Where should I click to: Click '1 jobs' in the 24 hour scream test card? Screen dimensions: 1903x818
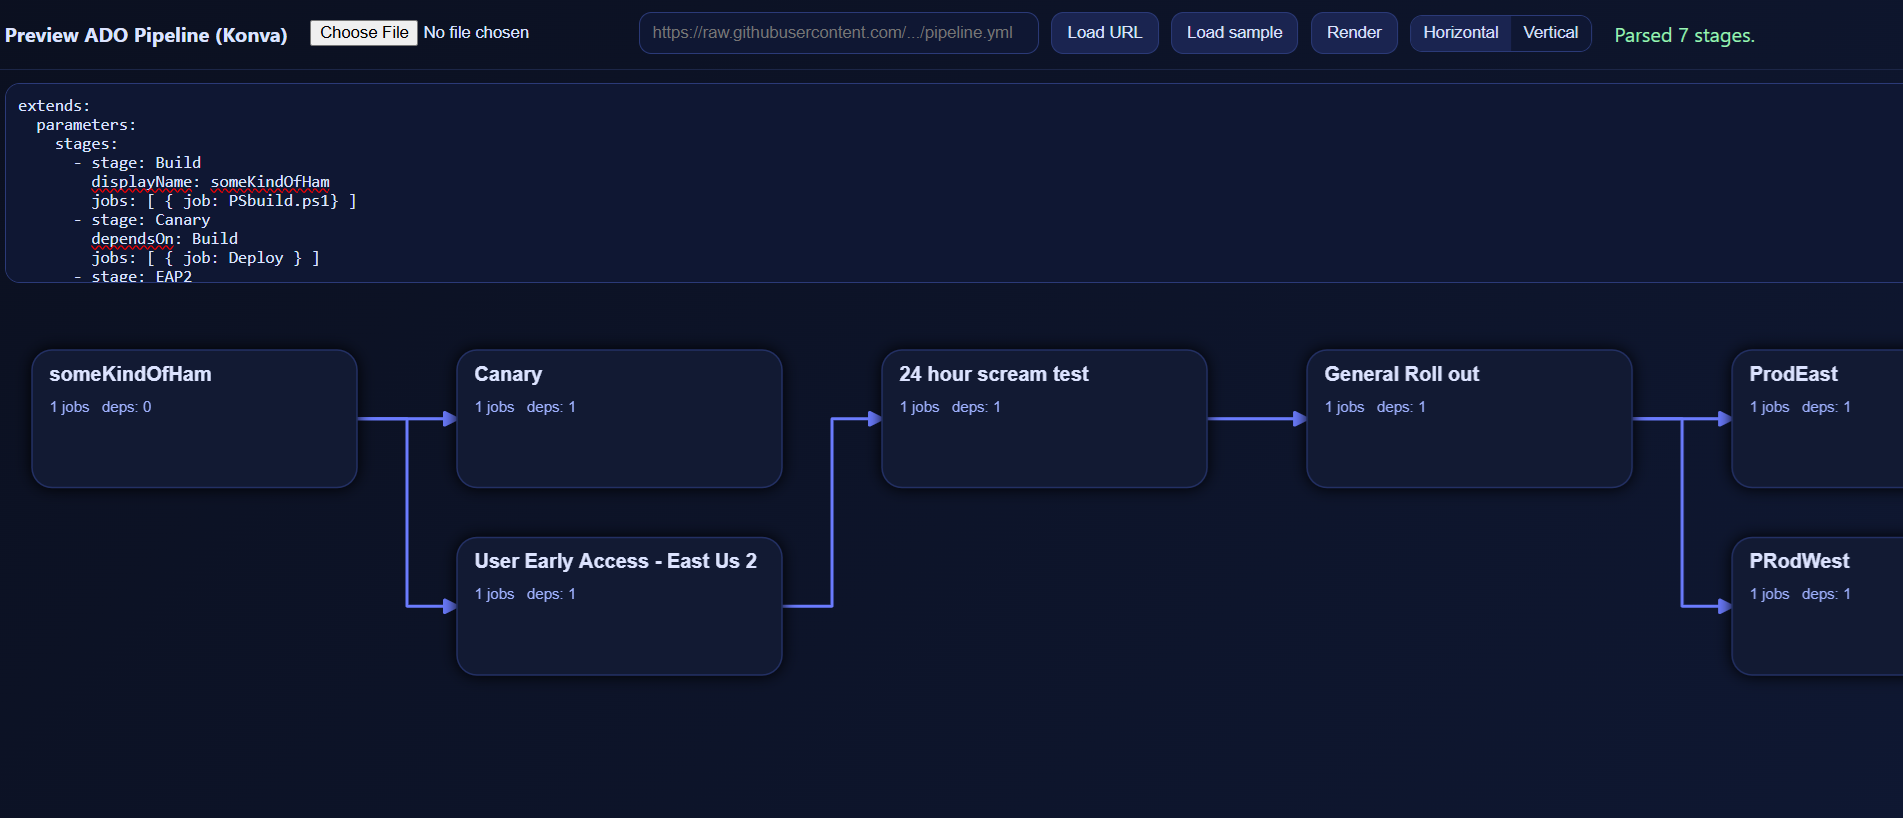[919, 407]
